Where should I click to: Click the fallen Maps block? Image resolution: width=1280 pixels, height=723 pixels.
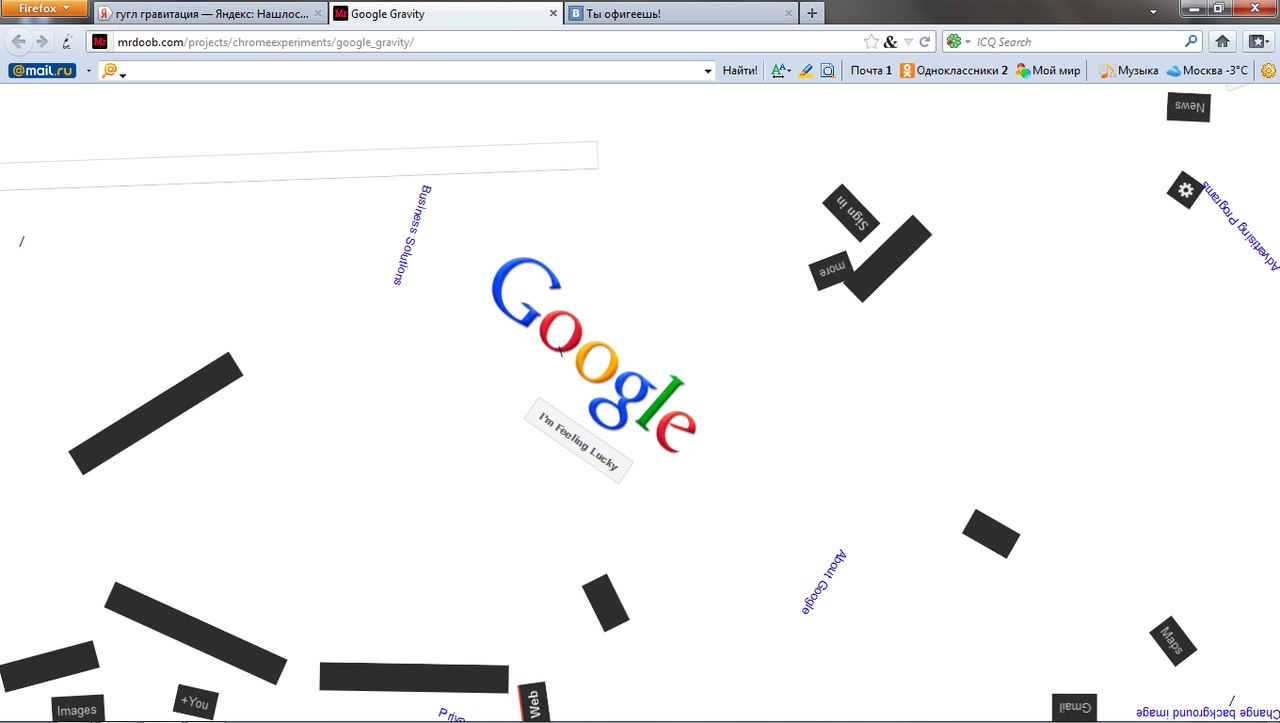point(1173,641)
